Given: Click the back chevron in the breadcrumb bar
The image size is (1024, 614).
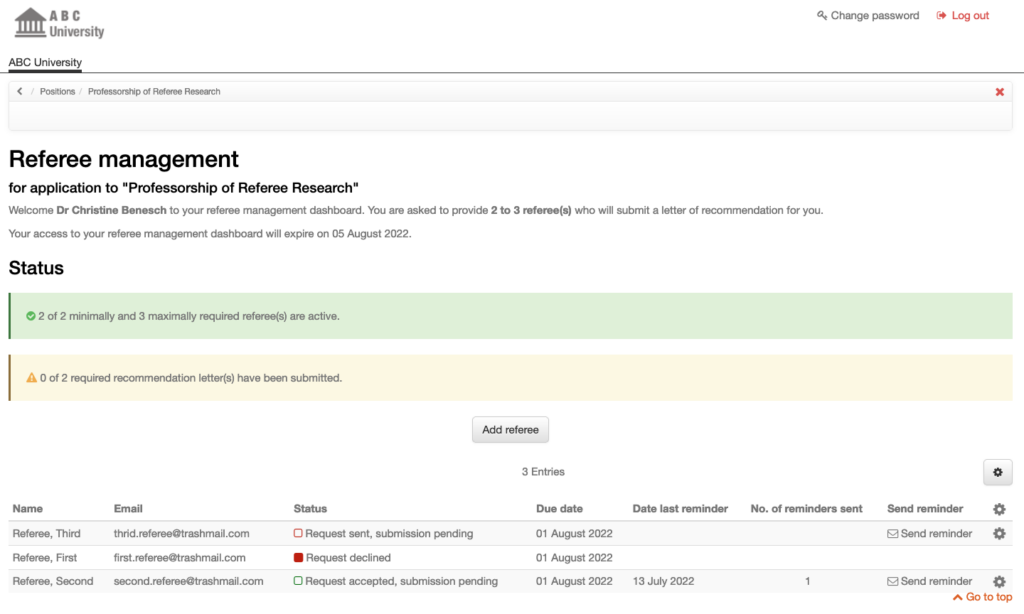Looking at the screenshot, I should [x=19, y=91].
